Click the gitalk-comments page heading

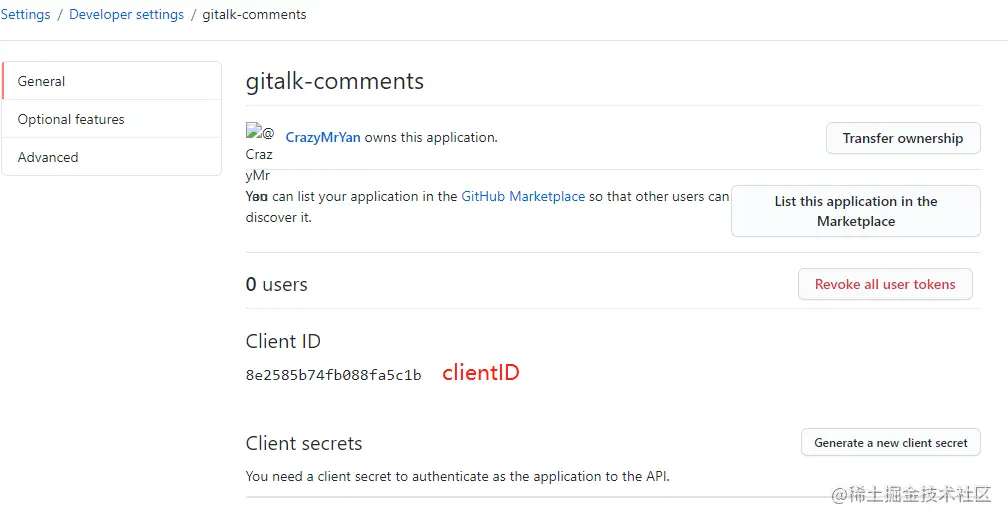tap(335, 81)
